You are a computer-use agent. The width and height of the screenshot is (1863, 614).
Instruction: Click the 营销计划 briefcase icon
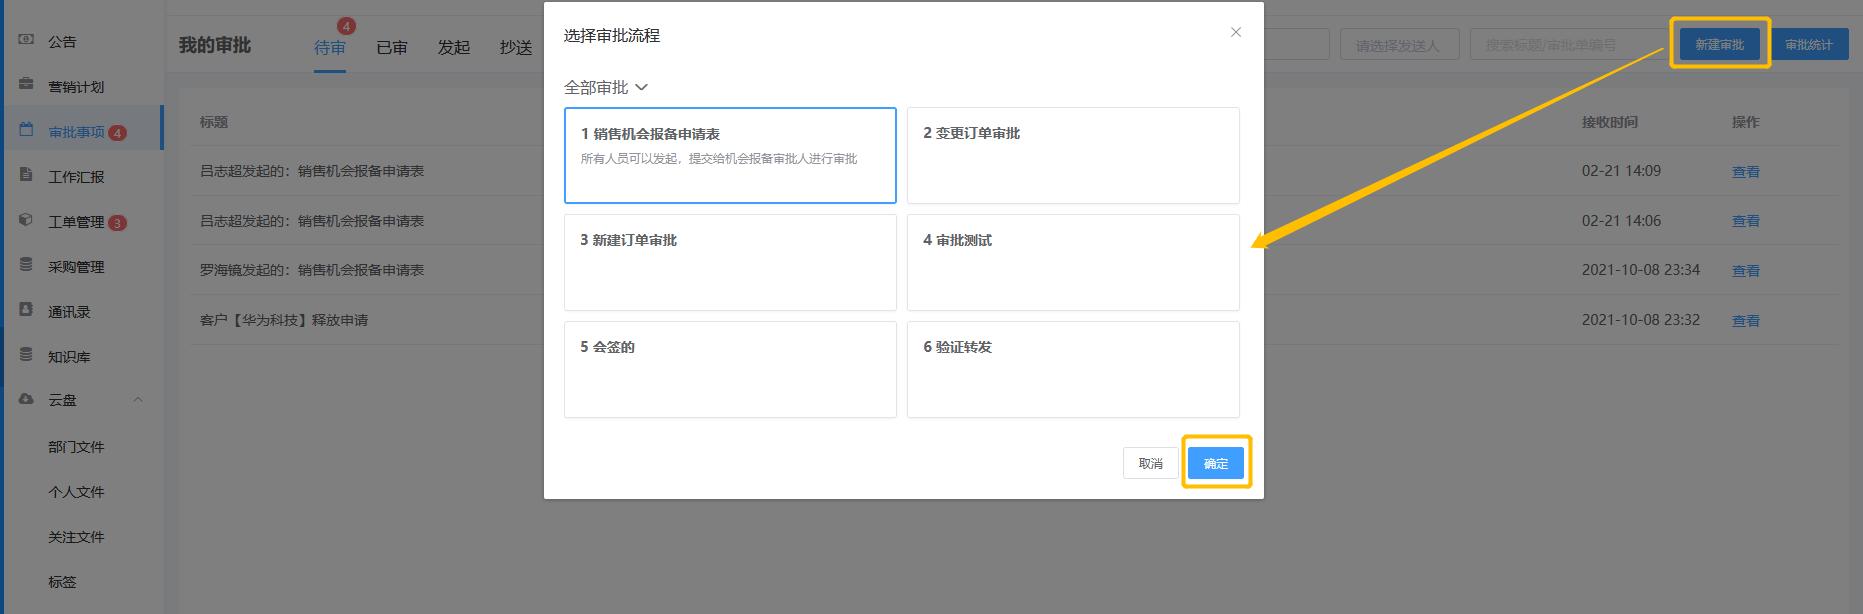tap(27, 85)
